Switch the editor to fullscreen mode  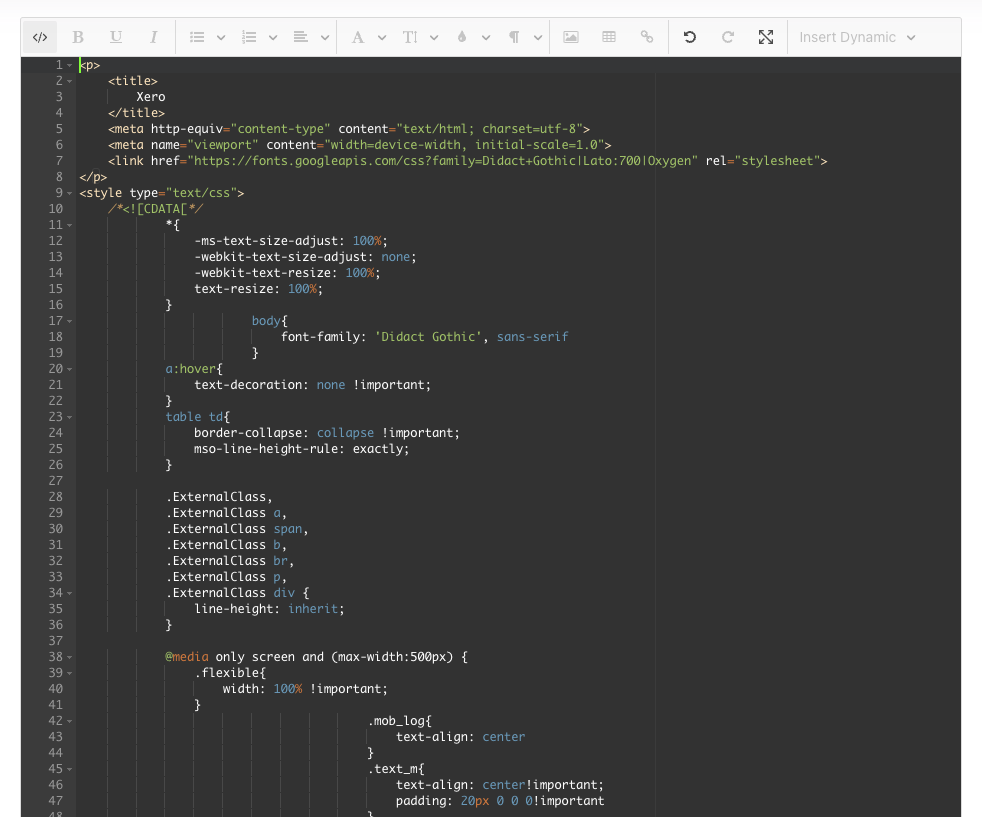coord(766,36)
